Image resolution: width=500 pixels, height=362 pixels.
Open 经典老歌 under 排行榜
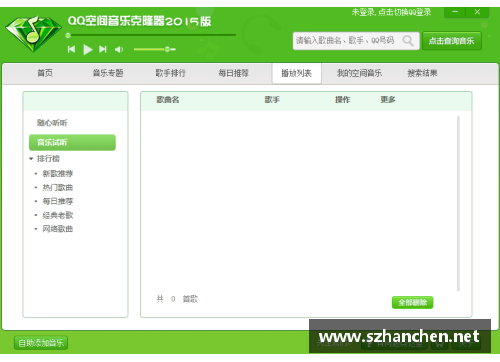point(58,215)
